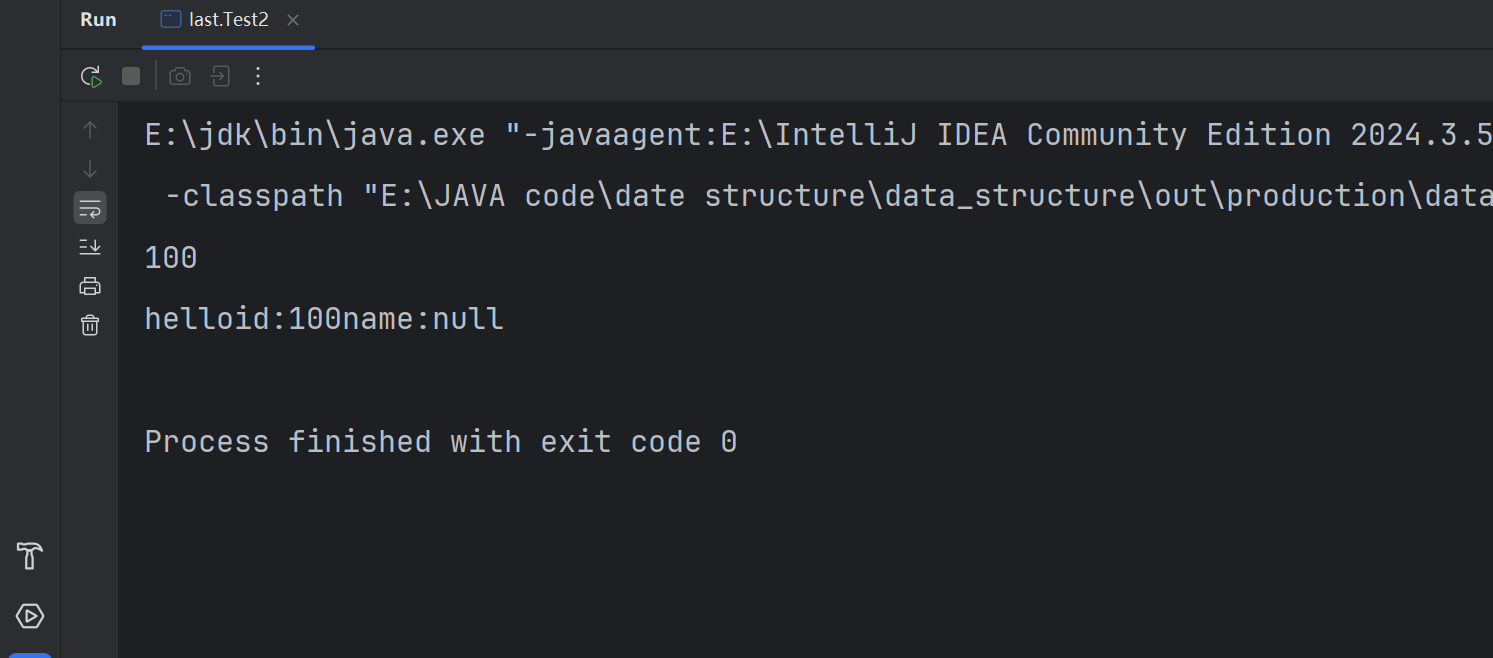The height and width of the screenshot is (658, 1493).
Task: Click the camera Dump Threads icon
Action: [180, 76]
